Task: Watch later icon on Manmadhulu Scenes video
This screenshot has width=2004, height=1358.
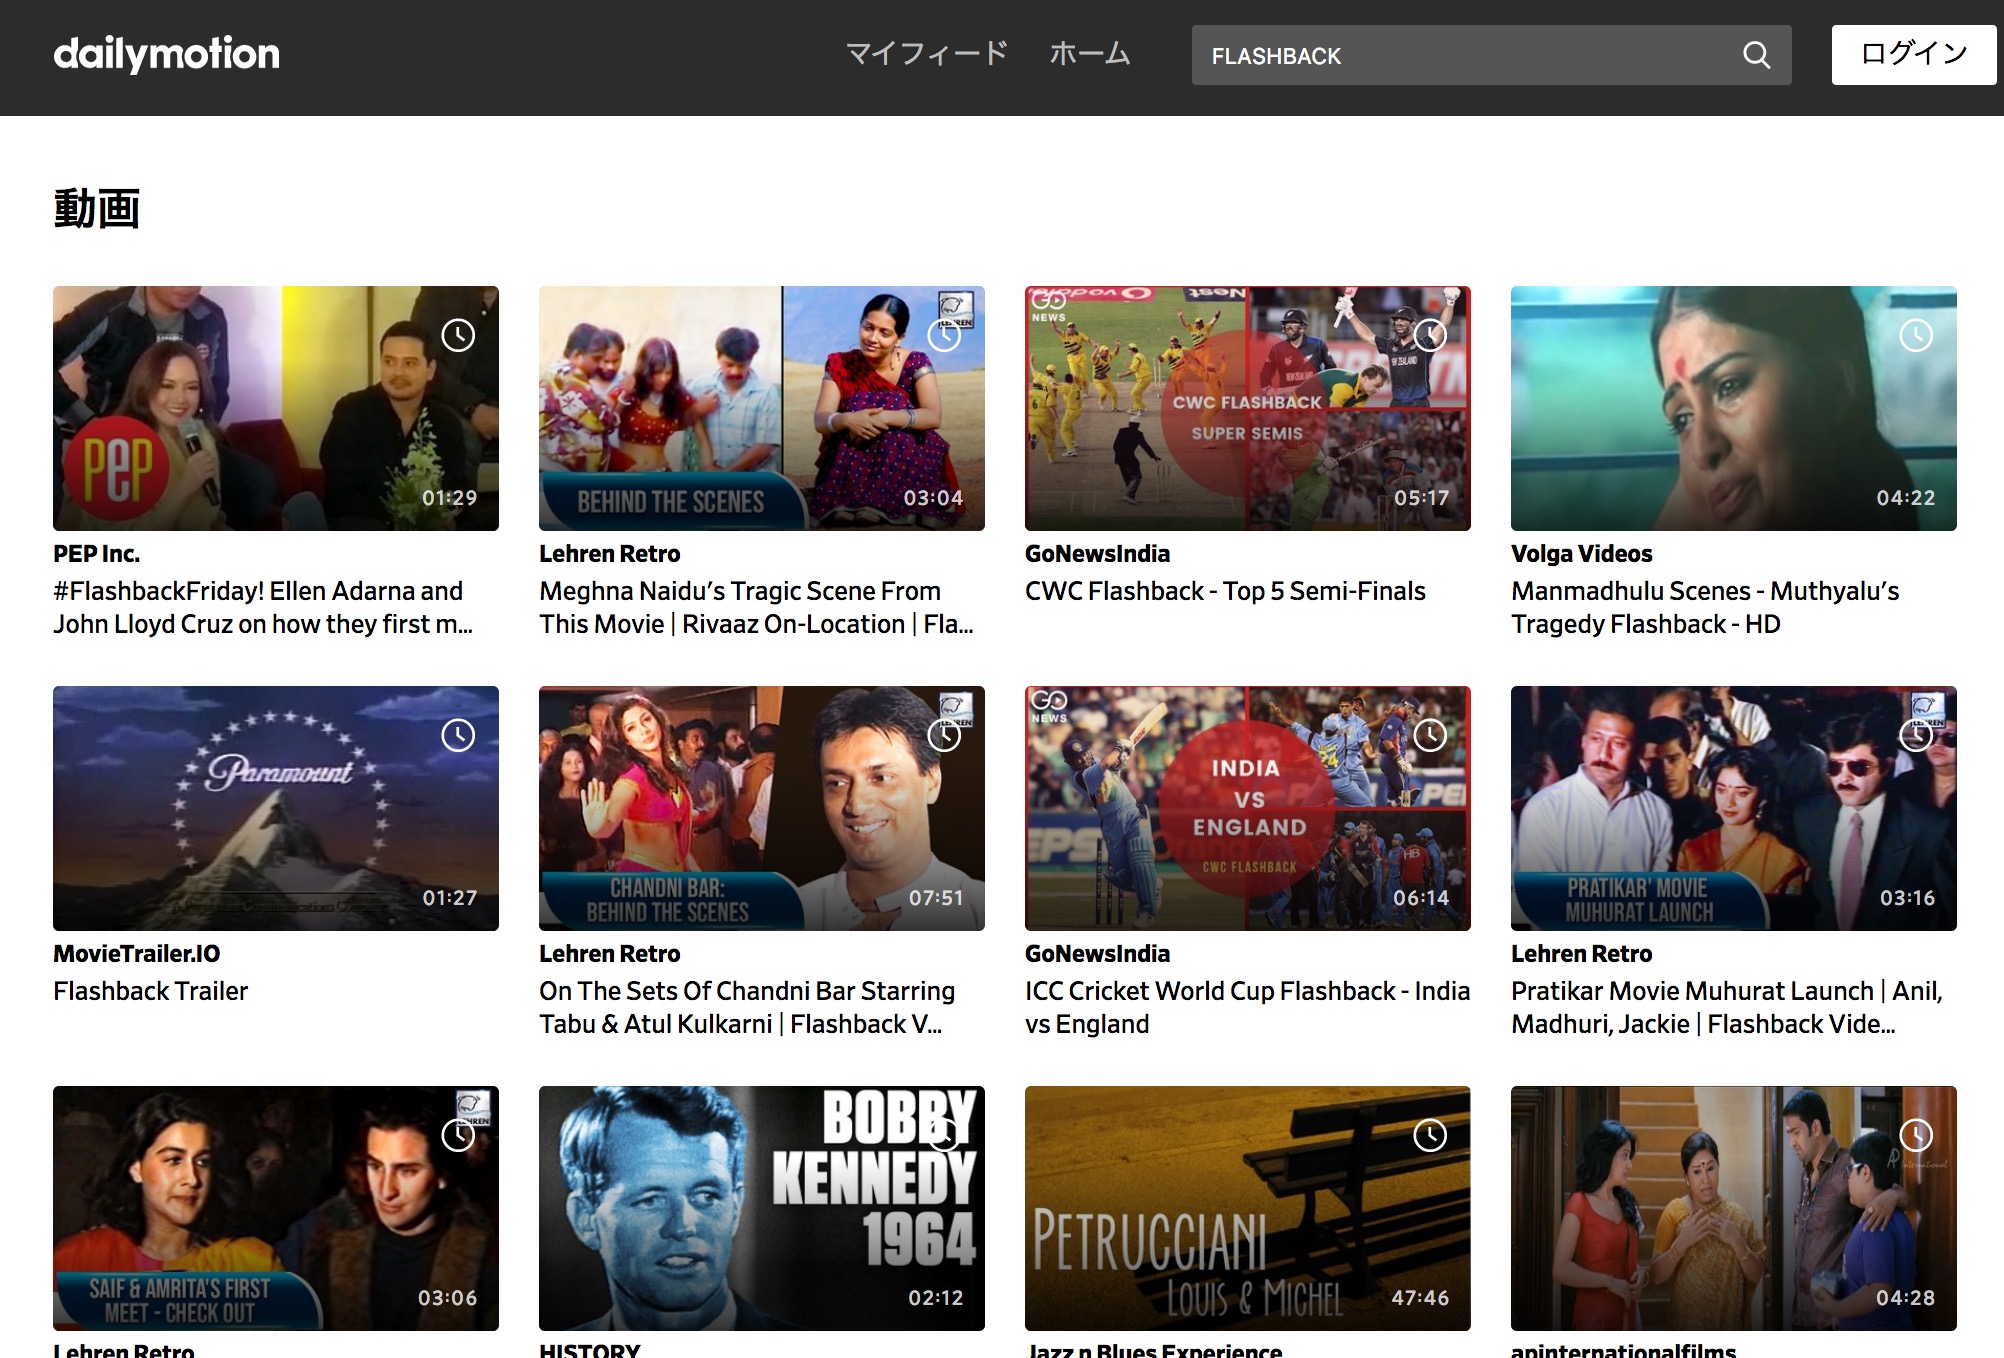Action: (x=1916, y=335)
